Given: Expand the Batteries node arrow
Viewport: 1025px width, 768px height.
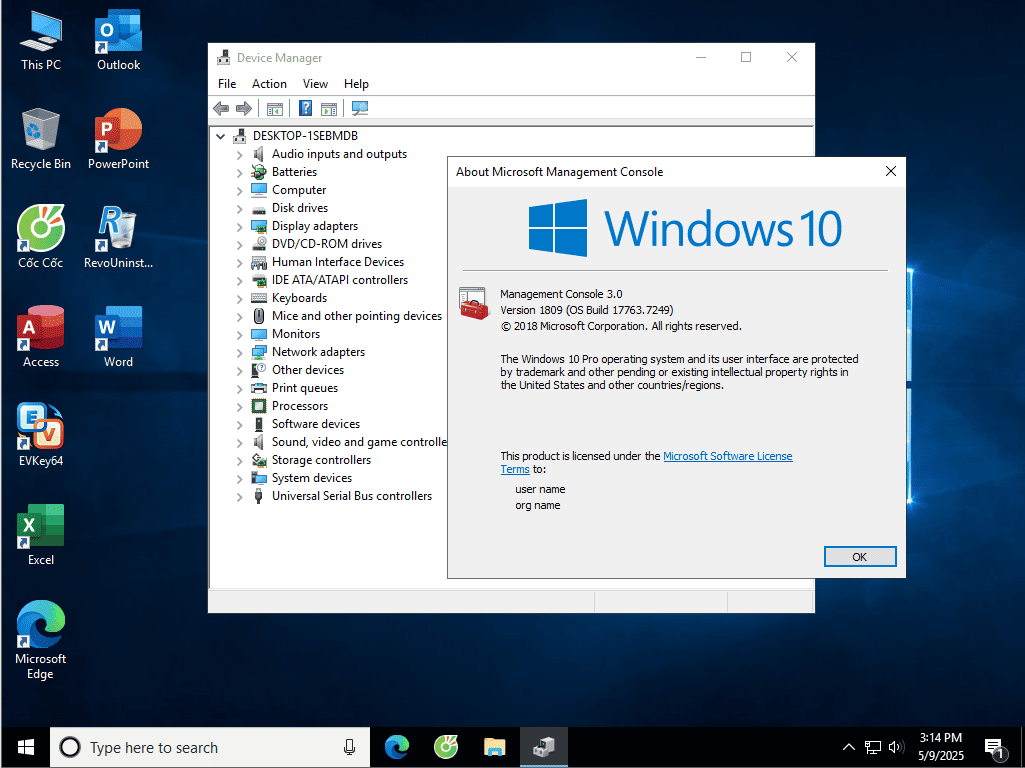Looking at the screenshot, I should 239,173.
